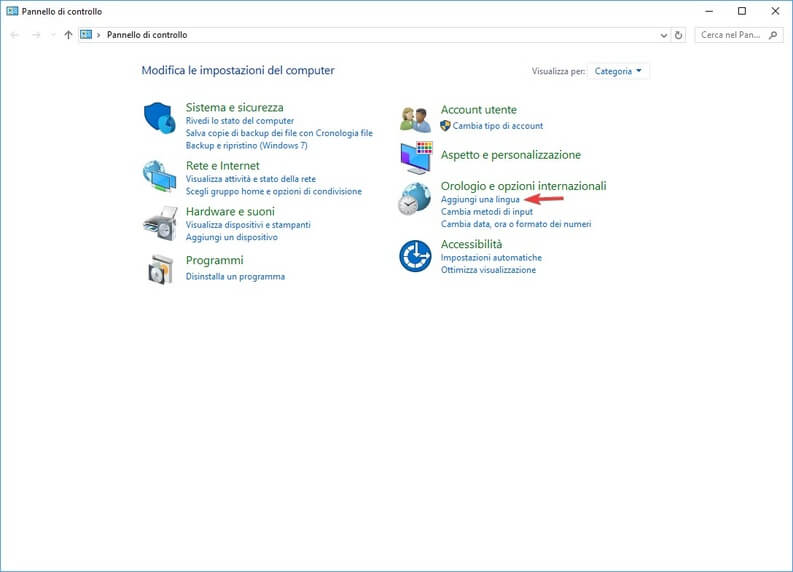Click the Back navigation arrow
The height and width of the screenshot is (572, 793).
coord(15,35)
